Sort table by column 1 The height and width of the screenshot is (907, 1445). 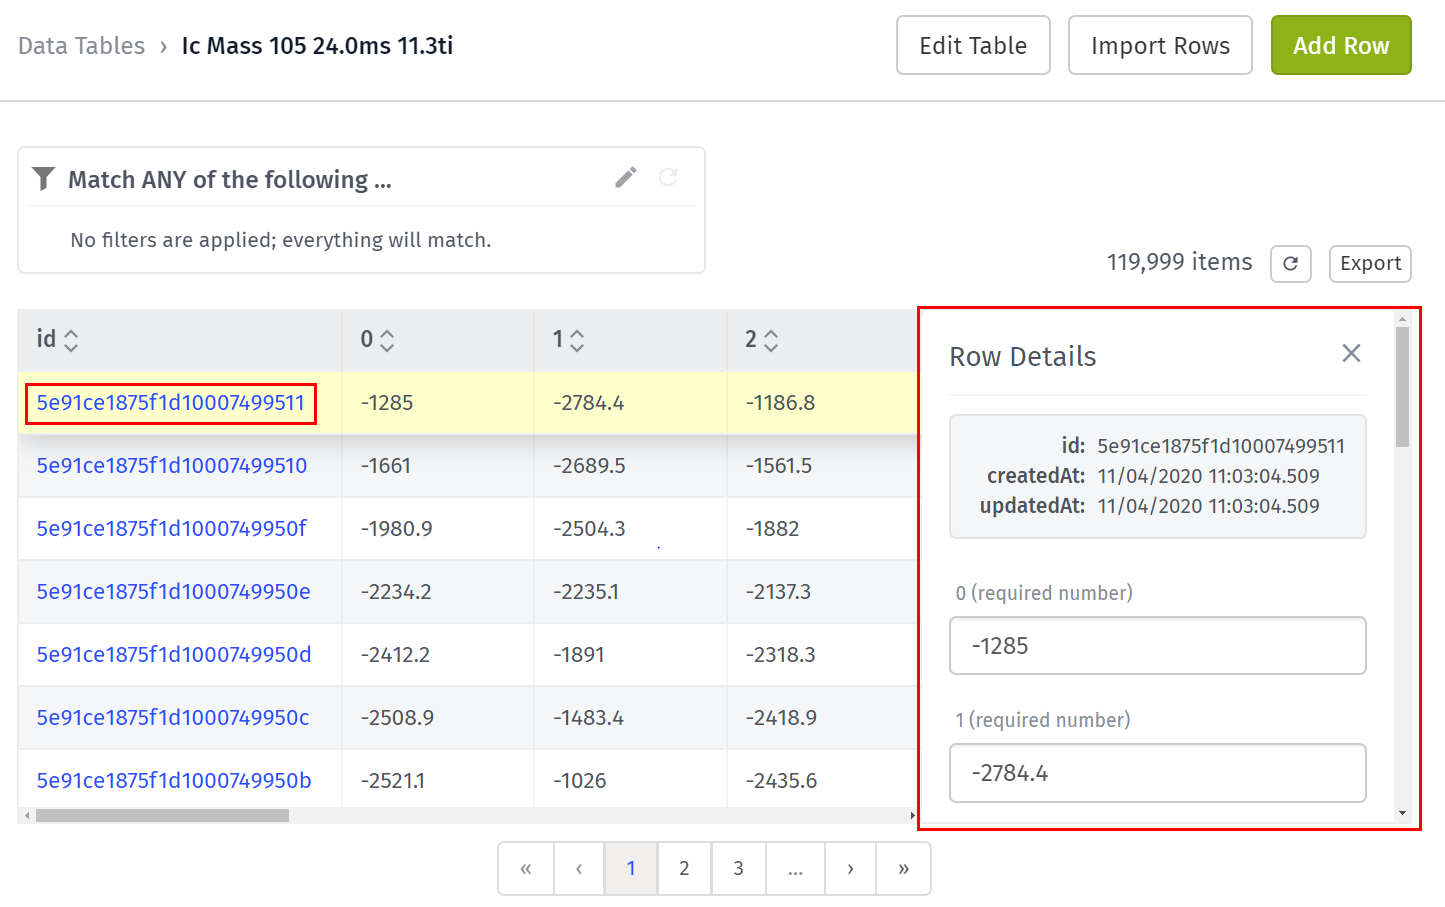pyautogui.click(x=577, y=341)
